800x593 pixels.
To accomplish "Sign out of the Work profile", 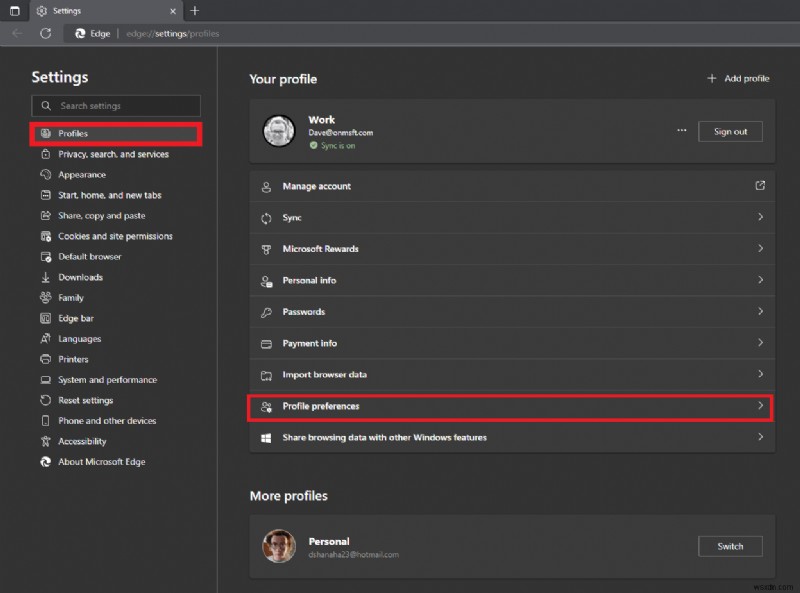I will point(730,131).
